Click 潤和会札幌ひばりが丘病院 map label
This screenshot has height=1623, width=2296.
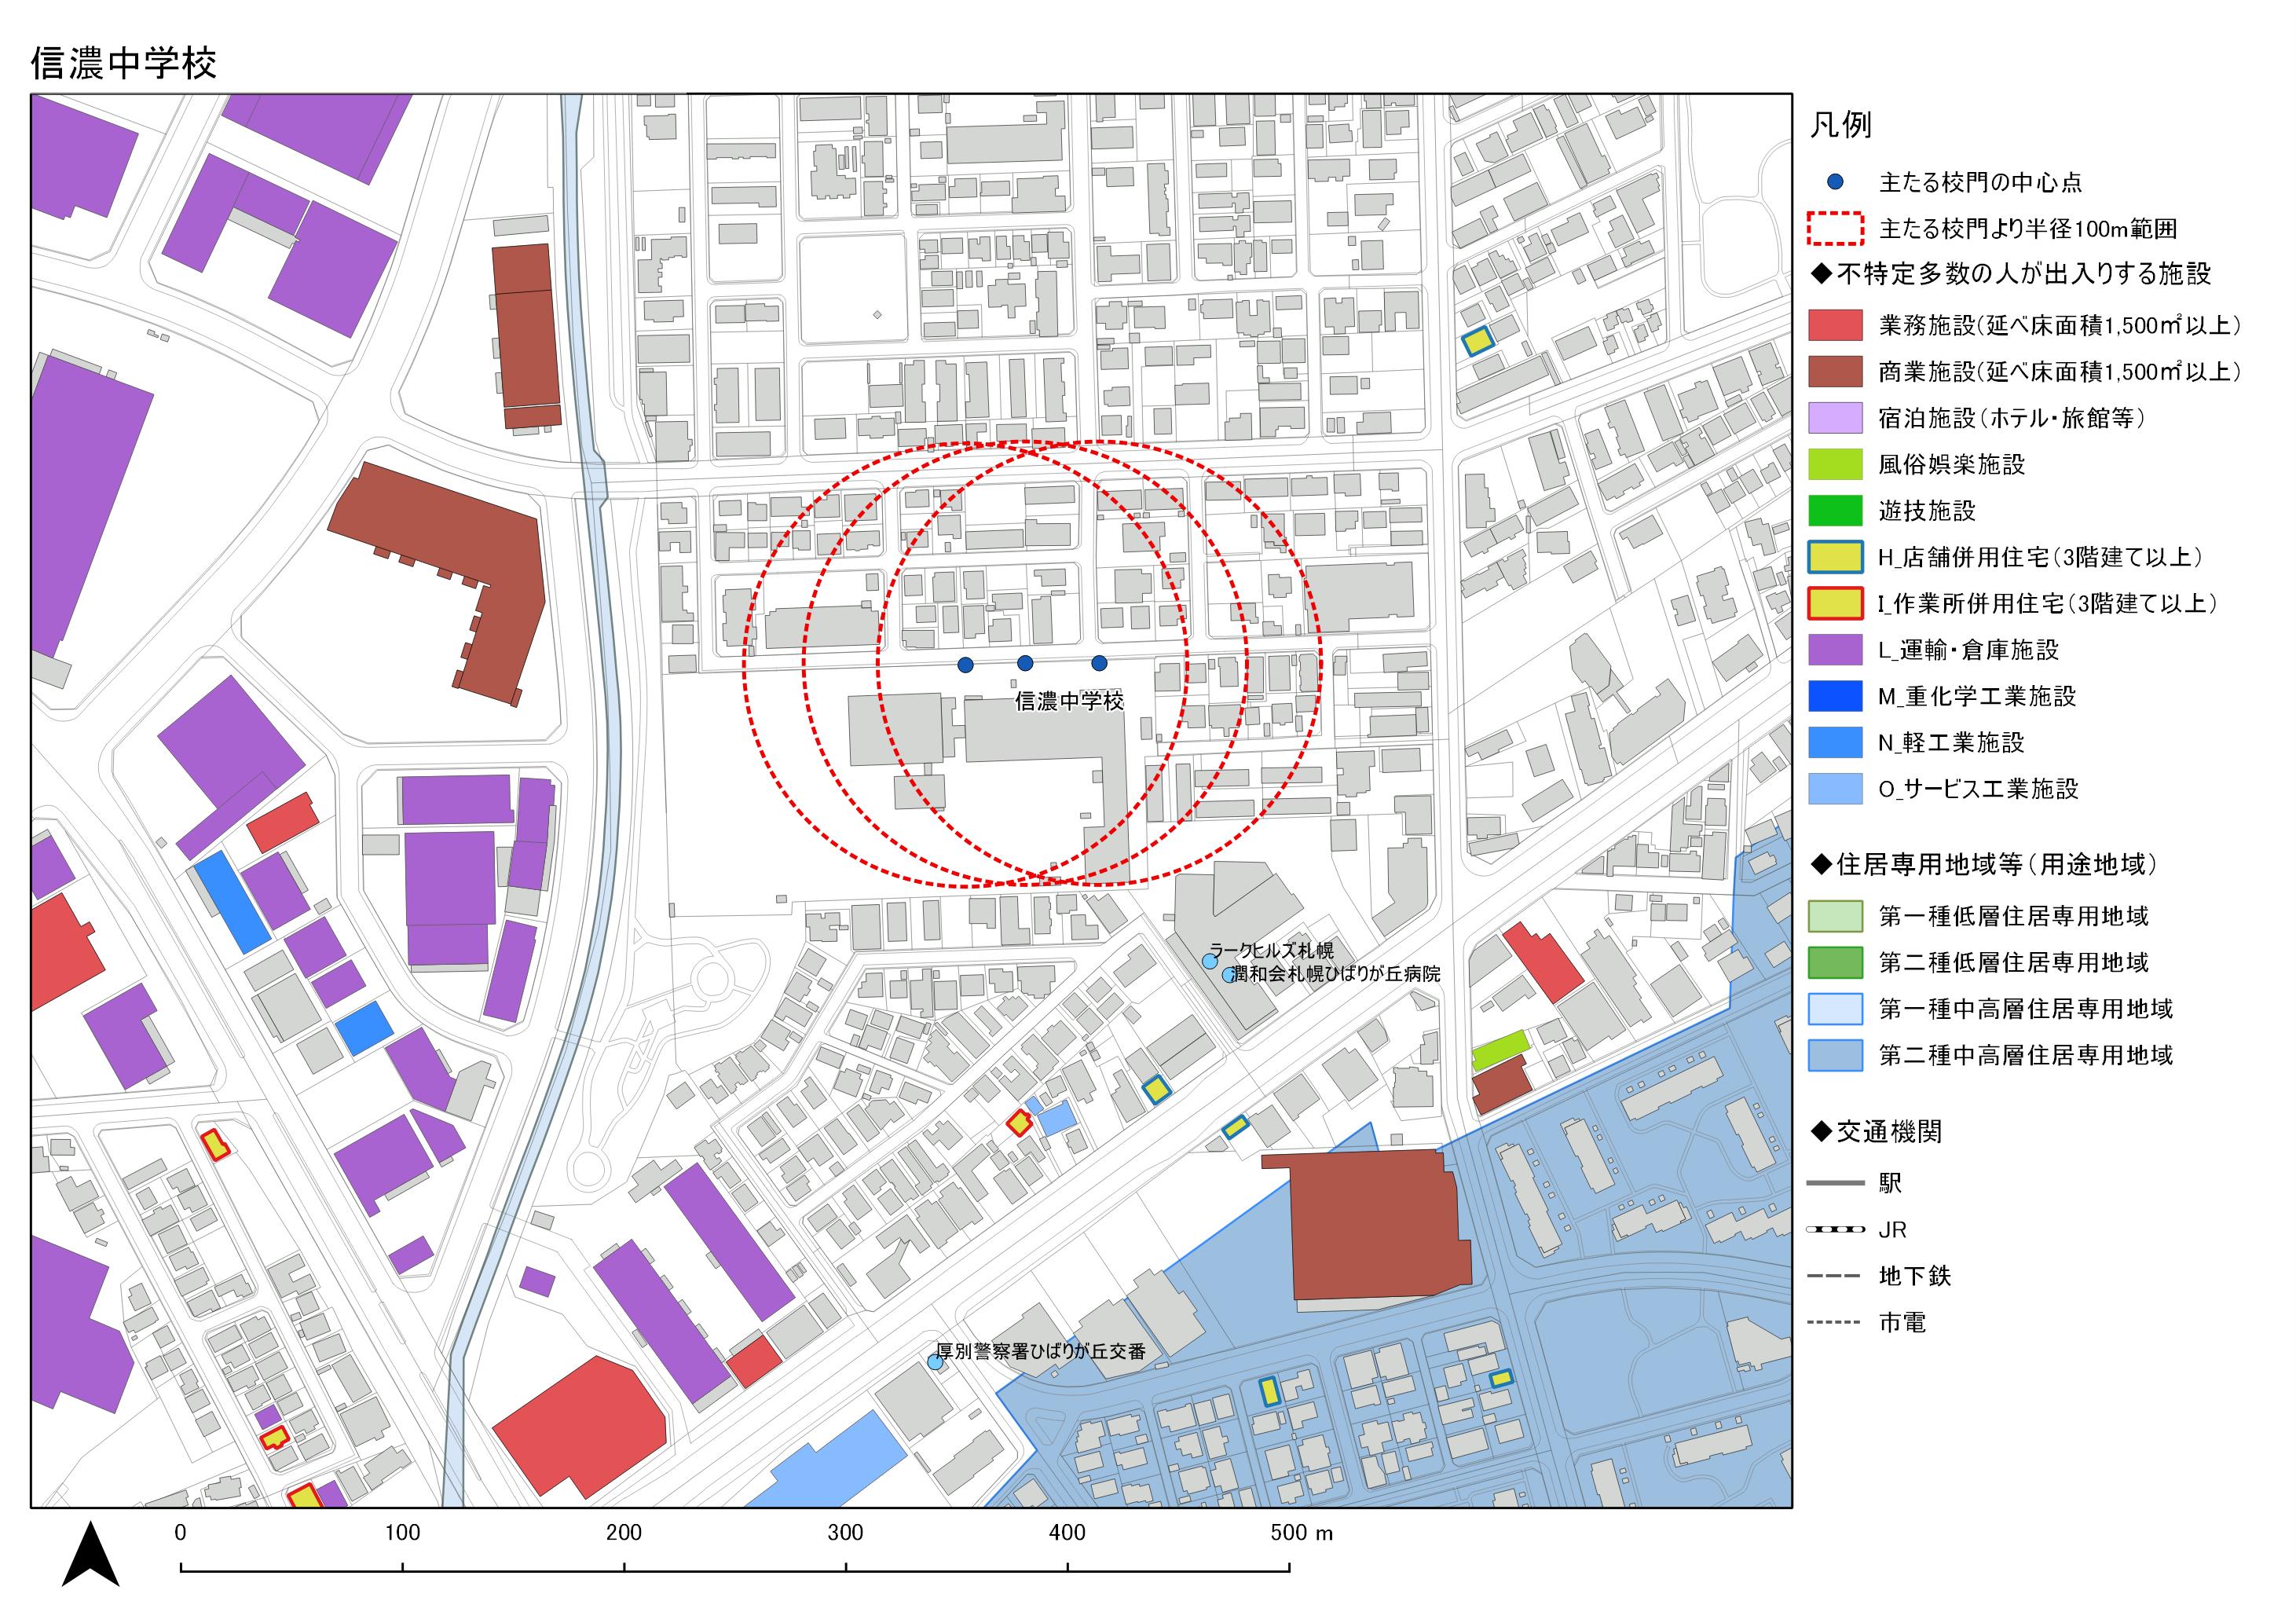click(1336, 974)
